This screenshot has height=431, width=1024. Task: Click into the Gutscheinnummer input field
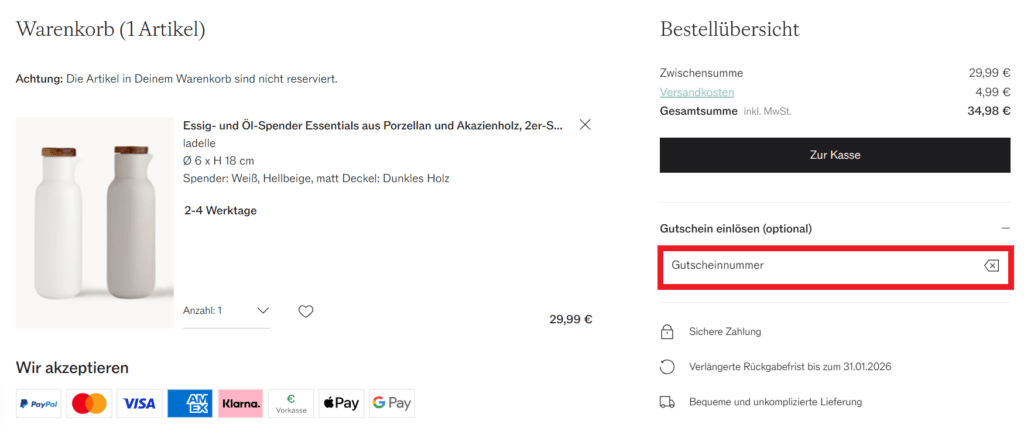pyautogui.click(x=815, y=265)
